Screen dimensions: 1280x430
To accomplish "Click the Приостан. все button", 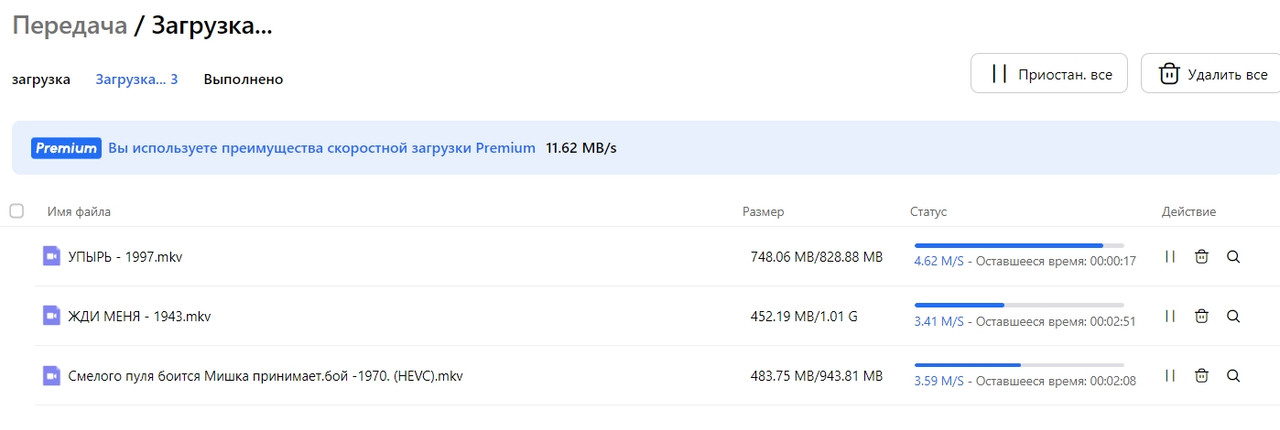I will click(1049, 74).
